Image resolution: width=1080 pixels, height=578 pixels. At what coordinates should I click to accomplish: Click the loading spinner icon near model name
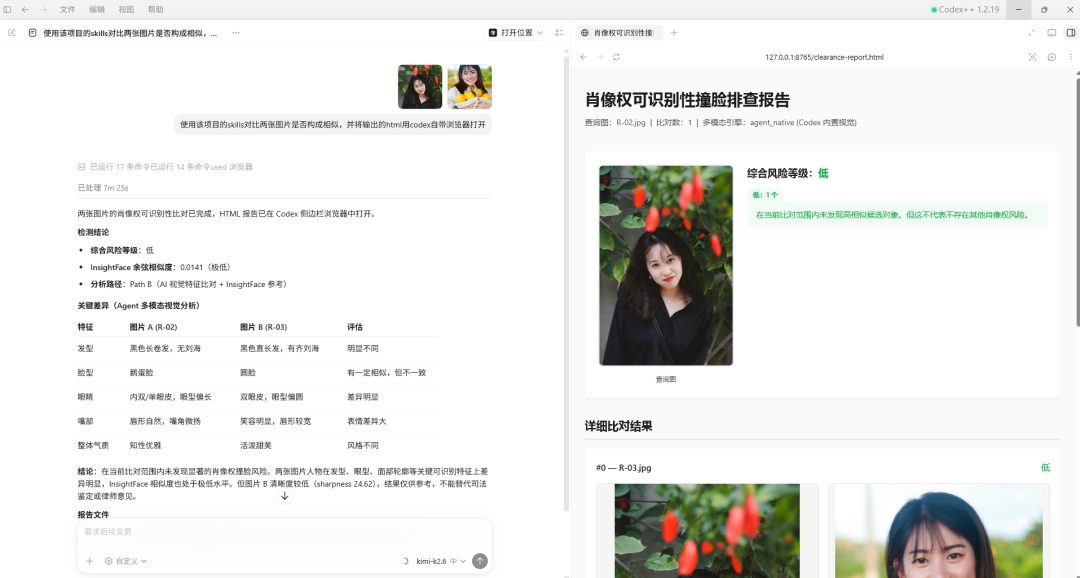point(405,561)
